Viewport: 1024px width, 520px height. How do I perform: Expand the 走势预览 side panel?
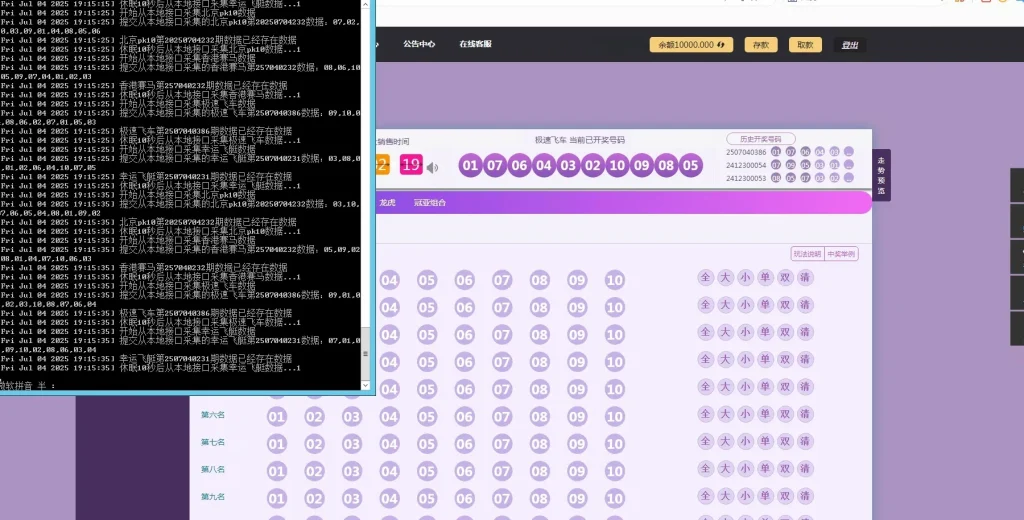[881, 175]
